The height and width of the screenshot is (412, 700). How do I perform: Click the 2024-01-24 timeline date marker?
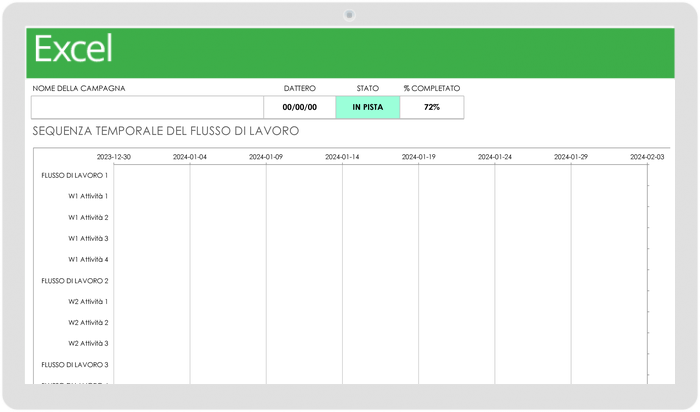(x=495, y=157)
